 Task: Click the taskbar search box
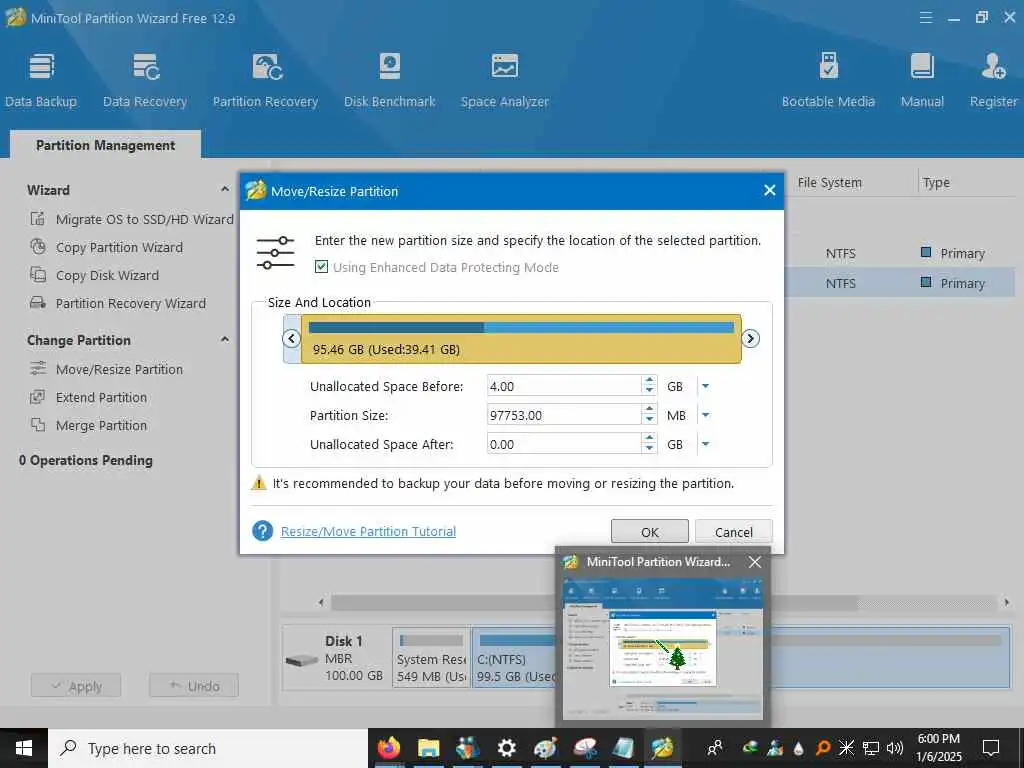pos(208,748)
